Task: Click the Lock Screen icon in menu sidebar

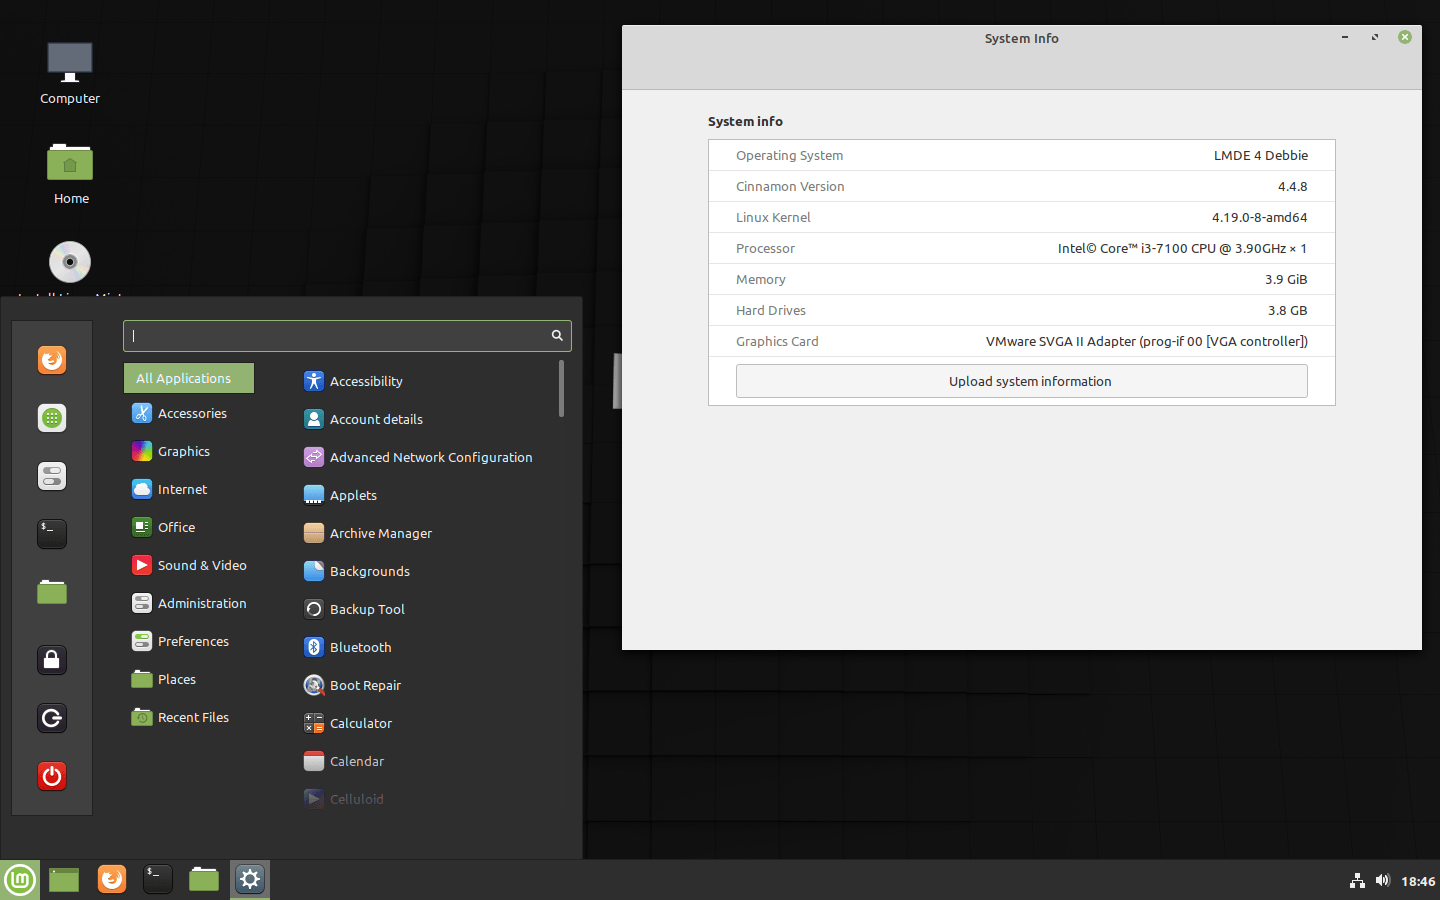Action: pyautogui.click(x=52, y=660)
